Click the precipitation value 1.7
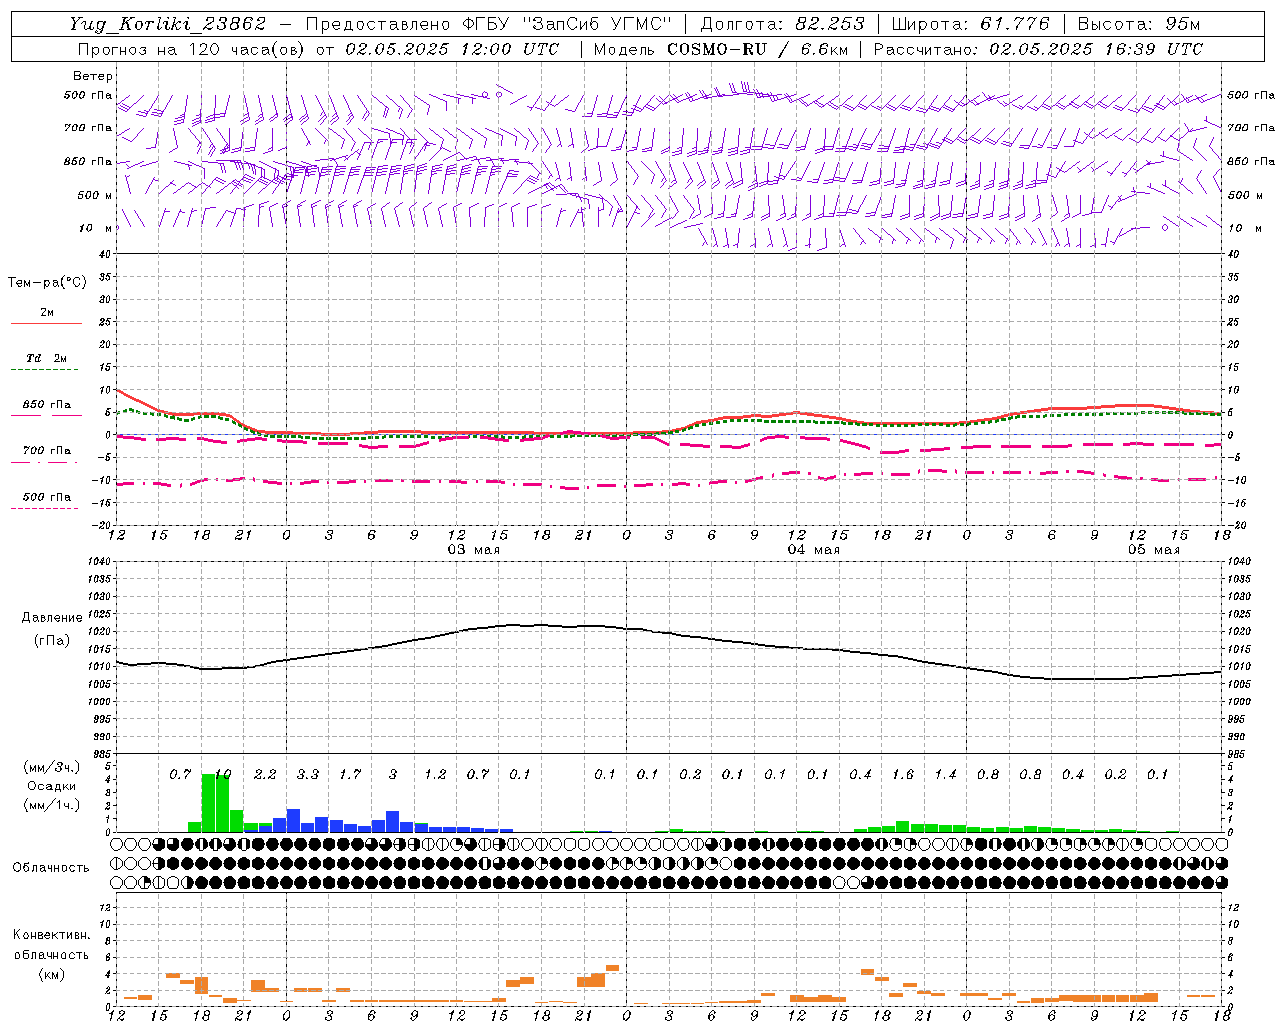Screen dimensions: 1280x1024 click(350, 774)
